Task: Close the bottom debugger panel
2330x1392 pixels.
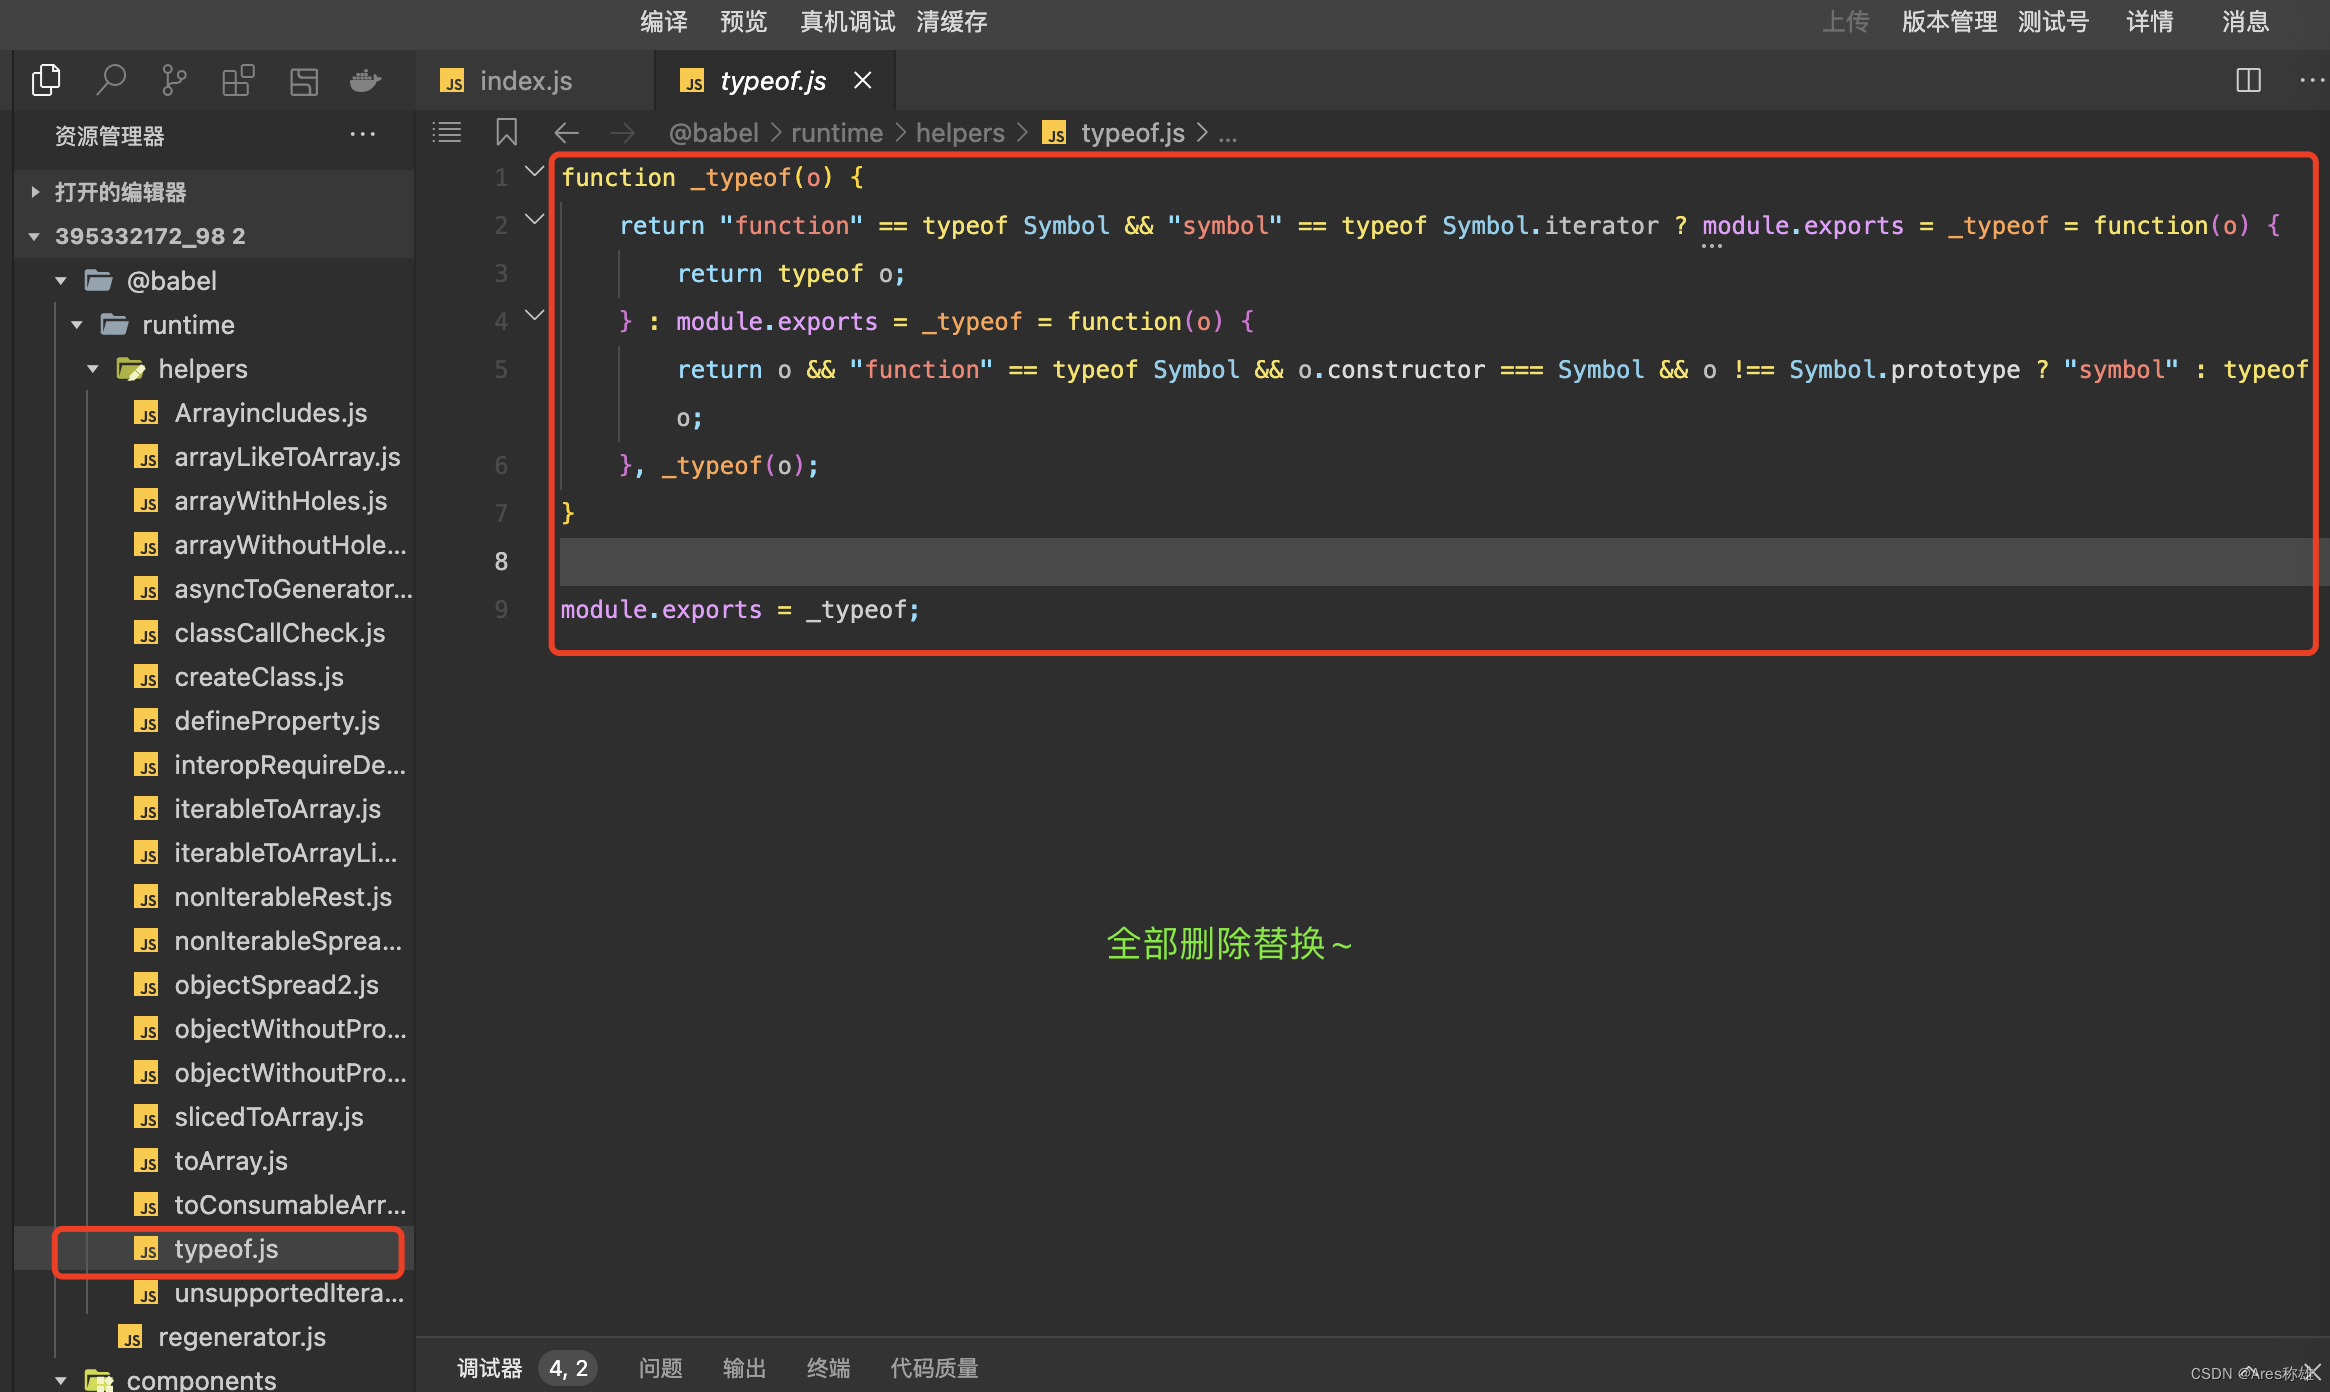Action: [x=2313, y=1372]
